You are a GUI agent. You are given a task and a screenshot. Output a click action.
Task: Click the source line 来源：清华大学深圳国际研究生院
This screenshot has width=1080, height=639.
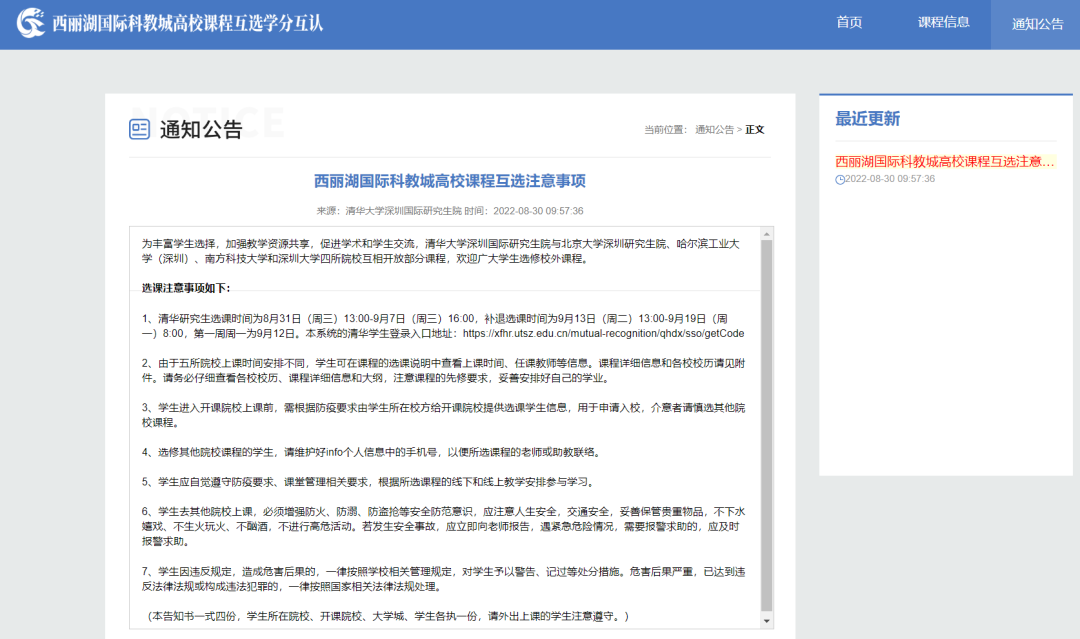388,211
